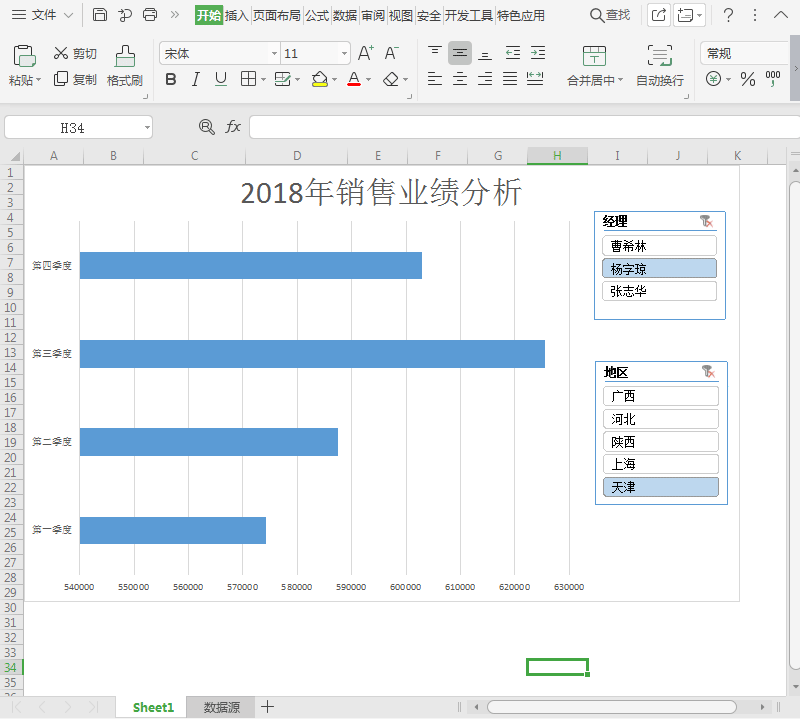Toggle vertical middle alignment

460,53
